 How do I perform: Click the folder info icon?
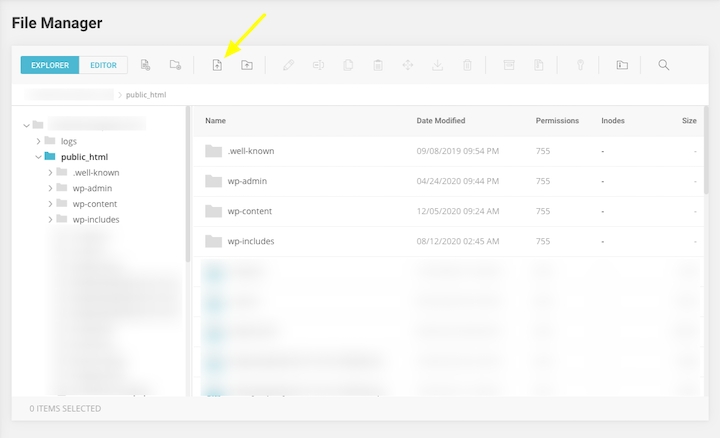(x=622, y=65)
